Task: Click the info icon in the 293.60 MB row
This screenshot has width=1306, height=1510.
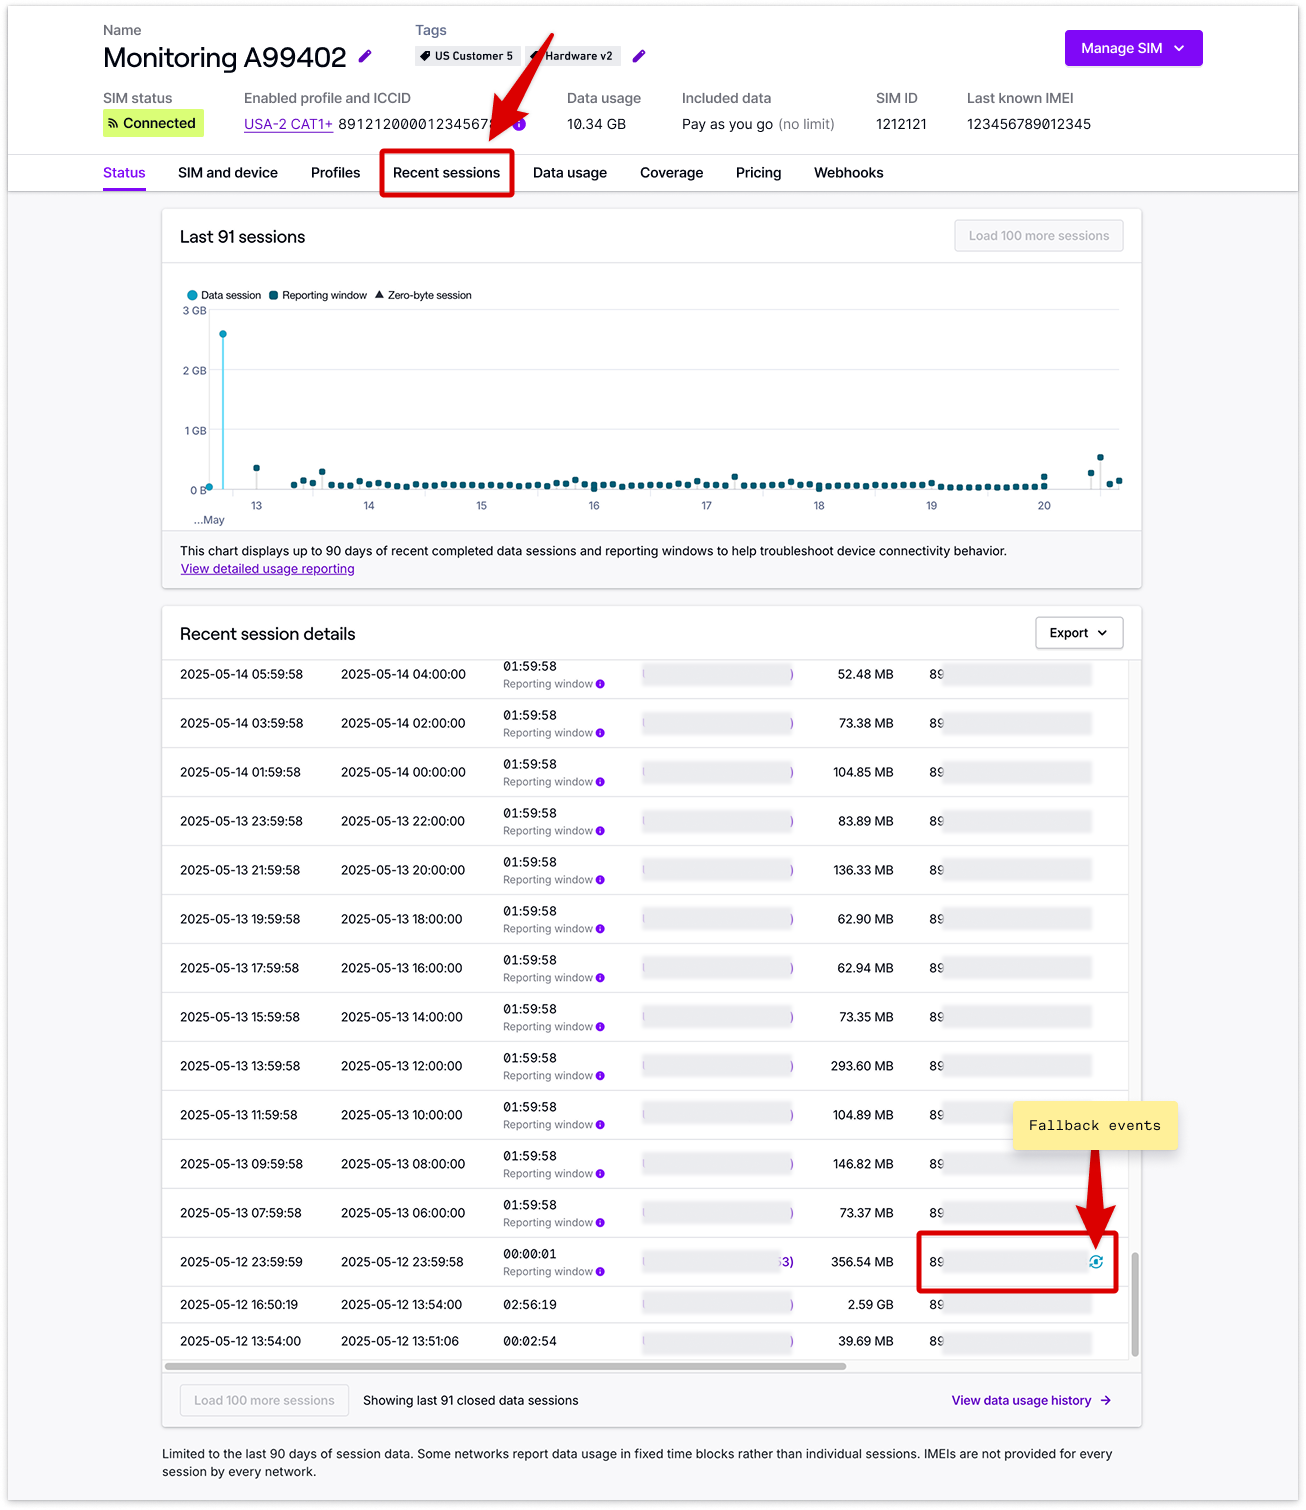Action: point(600,1076)
